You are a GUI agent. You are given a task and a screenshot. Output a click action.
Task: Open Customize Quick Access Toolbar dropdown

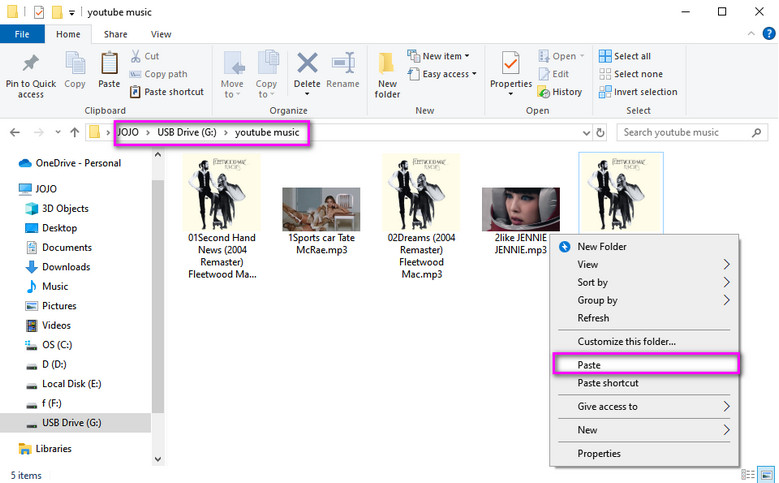coord(72,13)
